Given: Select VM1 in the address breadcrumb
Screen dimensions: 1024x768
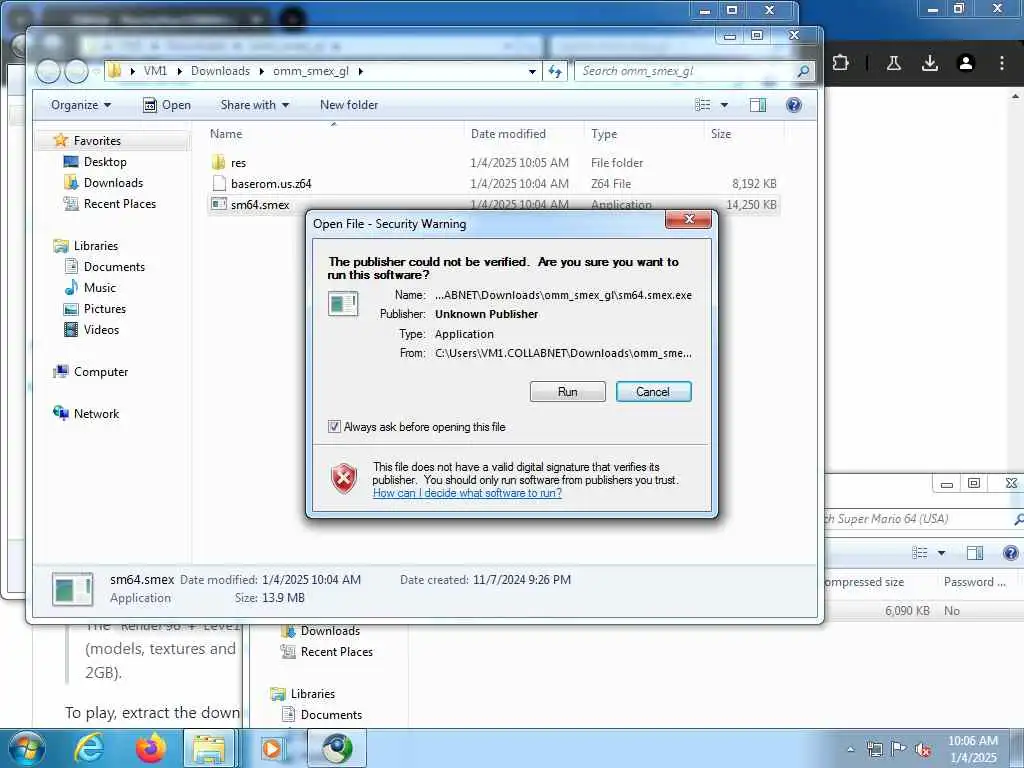Looking at the screenshot, I should pos(155,71).
